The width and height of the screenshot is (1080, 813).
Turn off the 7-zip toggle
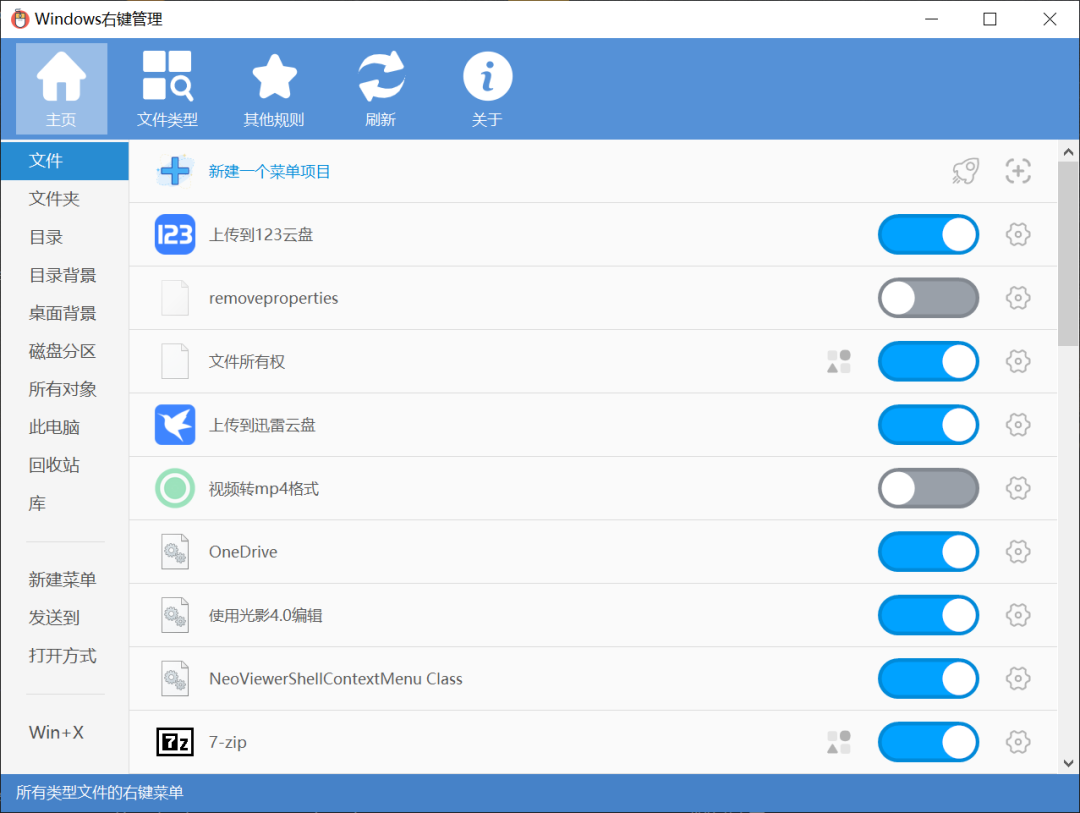pos(928,742)
